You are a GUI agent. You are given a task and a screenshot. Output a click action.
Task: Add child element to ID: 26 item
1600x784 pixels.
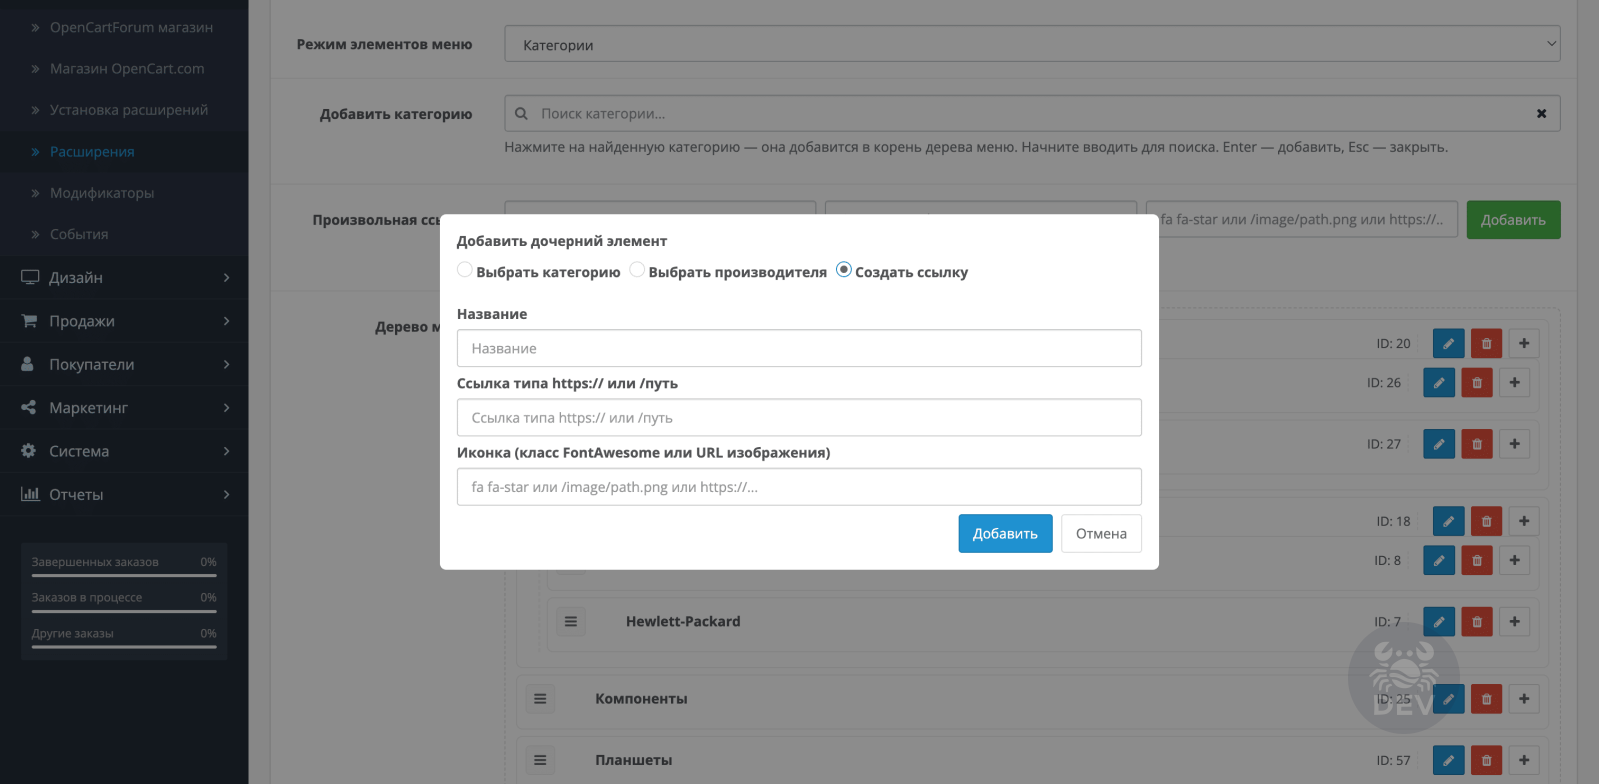(x=1515, y=382)
